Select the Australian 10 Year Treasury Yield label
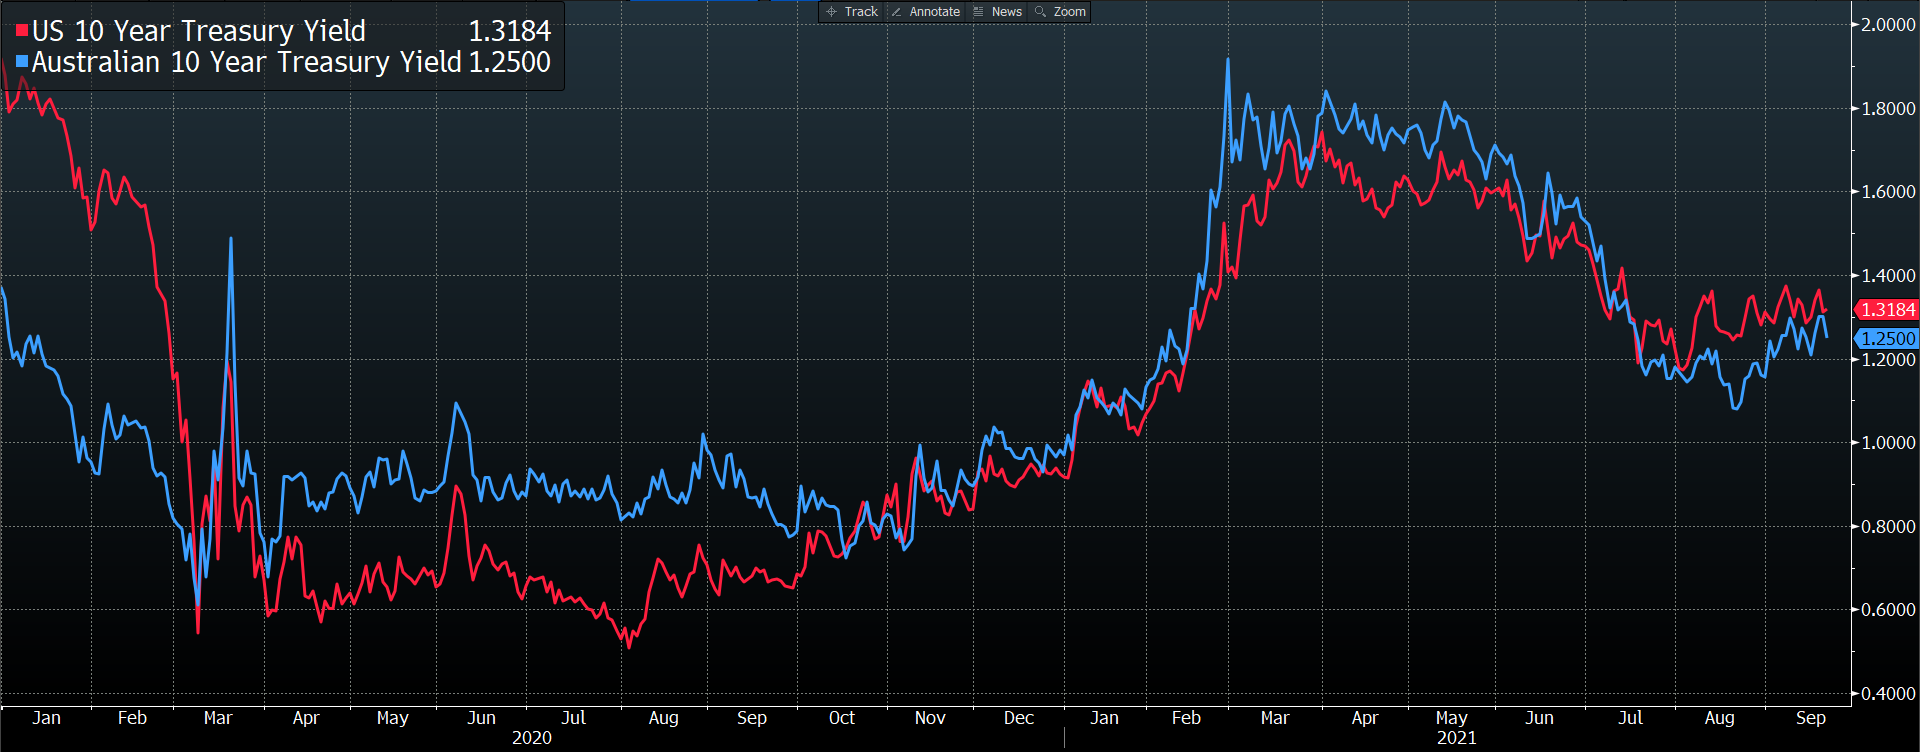 tap(247, 62)
